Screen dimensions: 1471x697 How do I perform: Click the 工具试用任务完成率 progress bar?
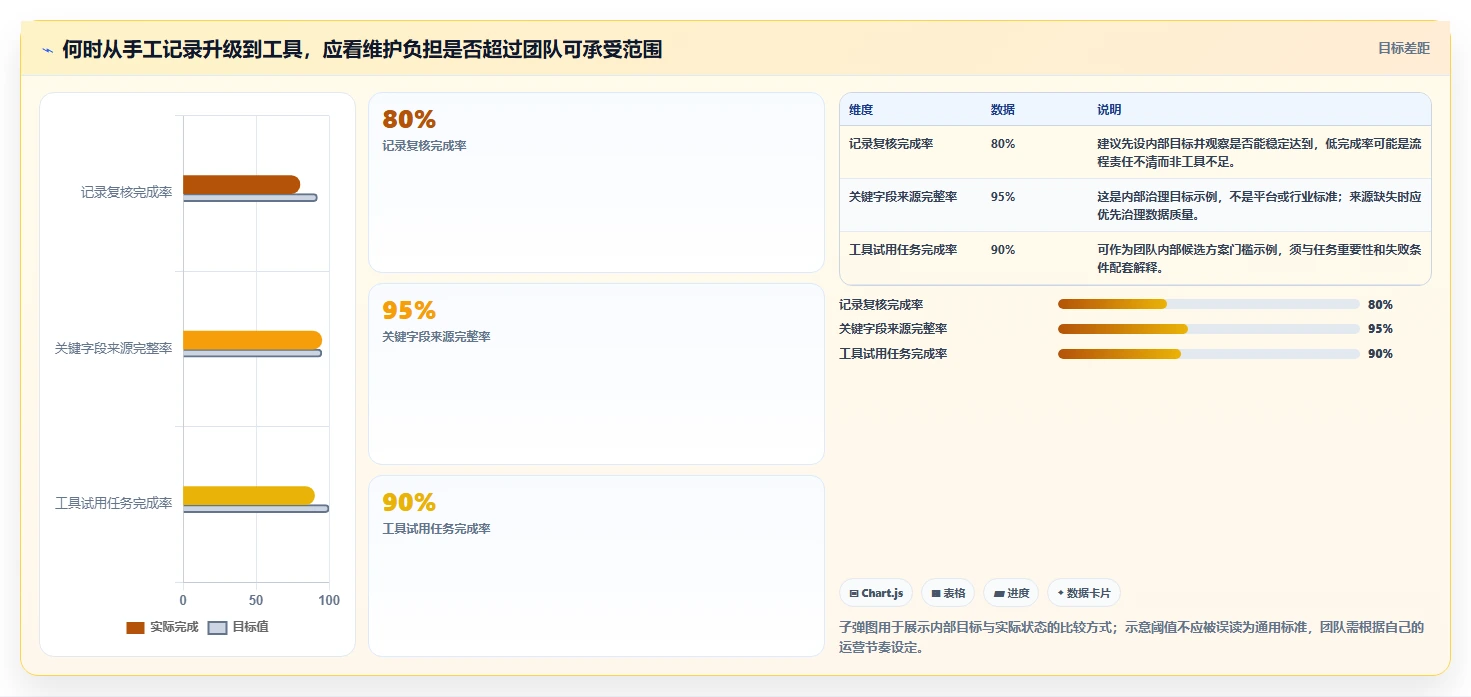pos(1208,353)
